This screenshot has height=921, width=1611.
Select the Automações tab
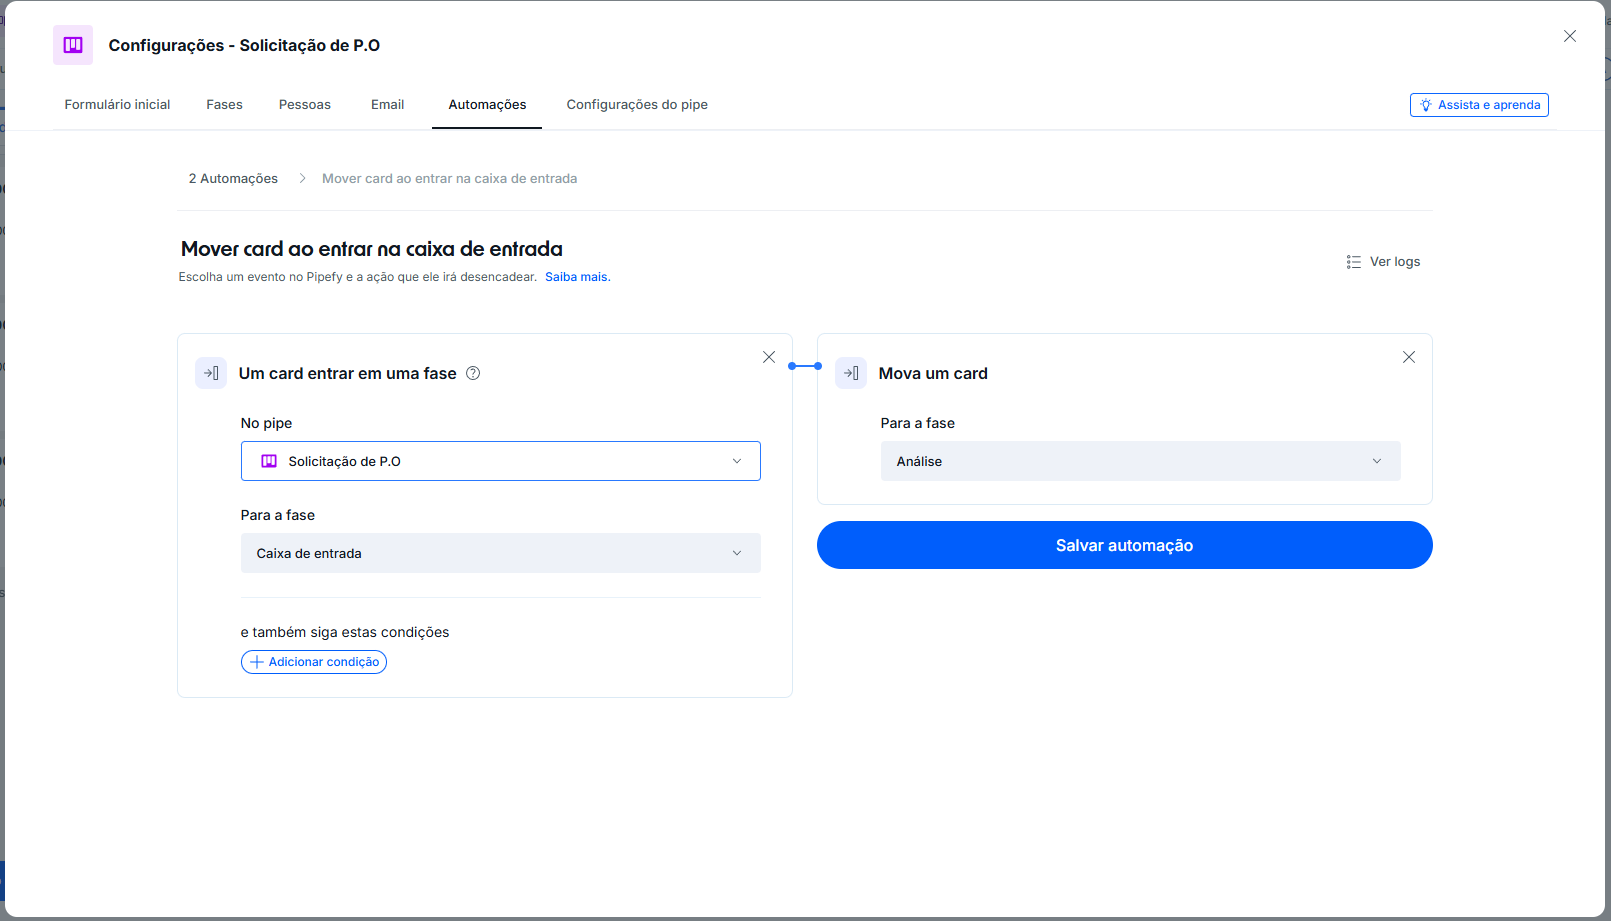coord(487,104)
